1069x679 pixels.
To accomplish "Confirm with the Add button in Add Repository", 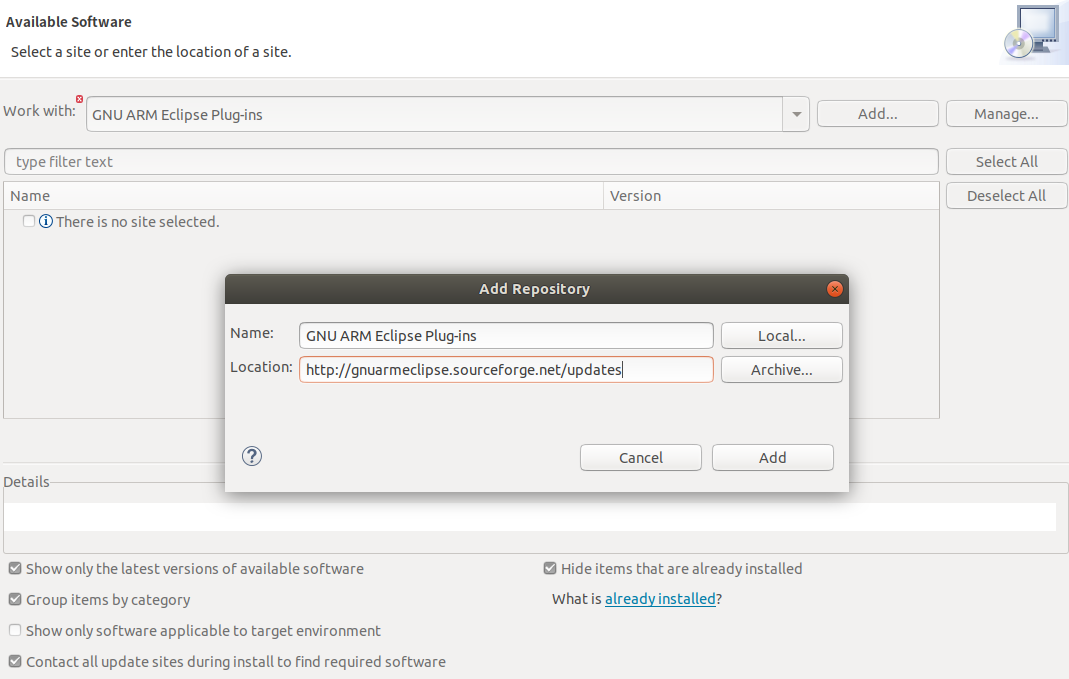I will pyautogui.click(x=772, y=457).
